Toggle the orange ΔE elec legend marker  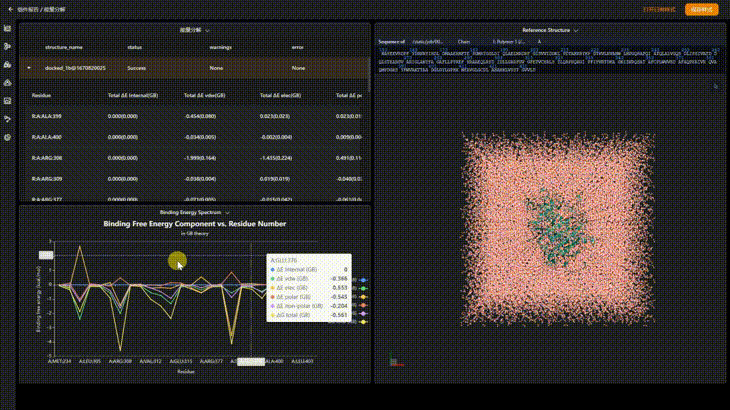[364, 297]
